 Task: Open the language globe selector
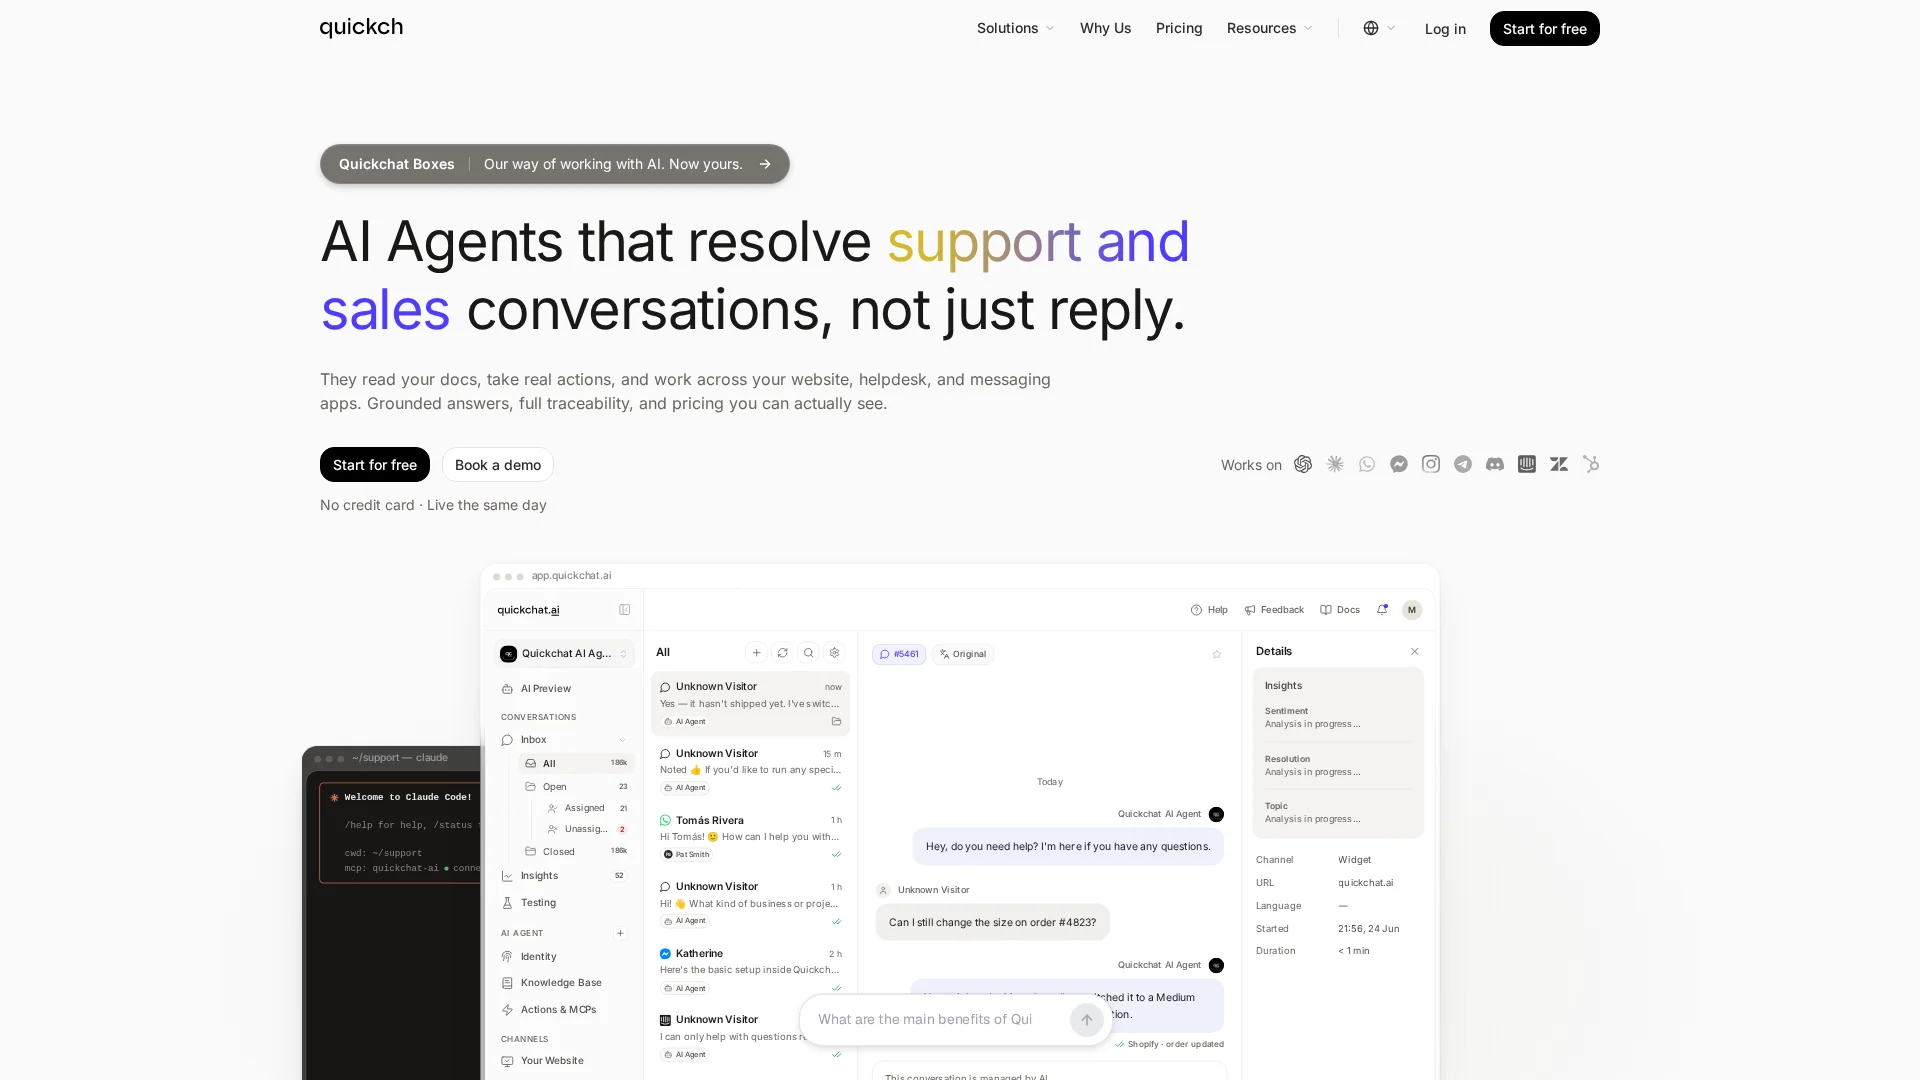coord(1379,28)
